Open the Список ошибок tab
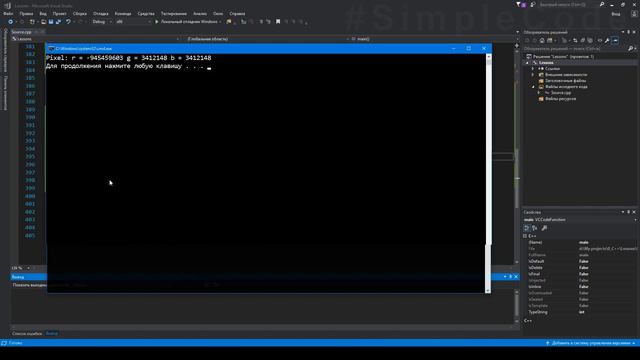 (x=27, y=334)
